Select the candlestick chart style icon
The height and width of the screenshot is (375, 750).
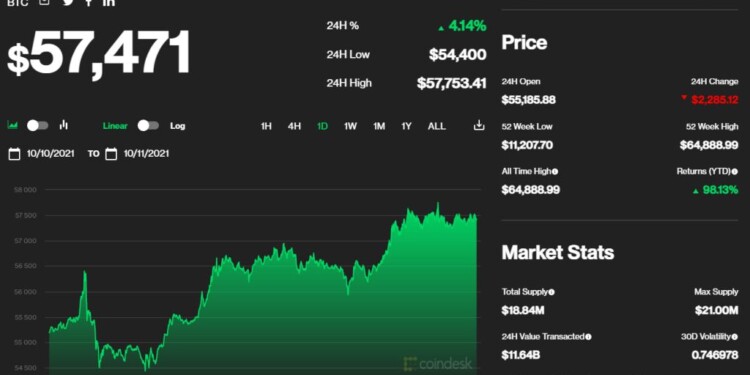click(x=64, y=125)
